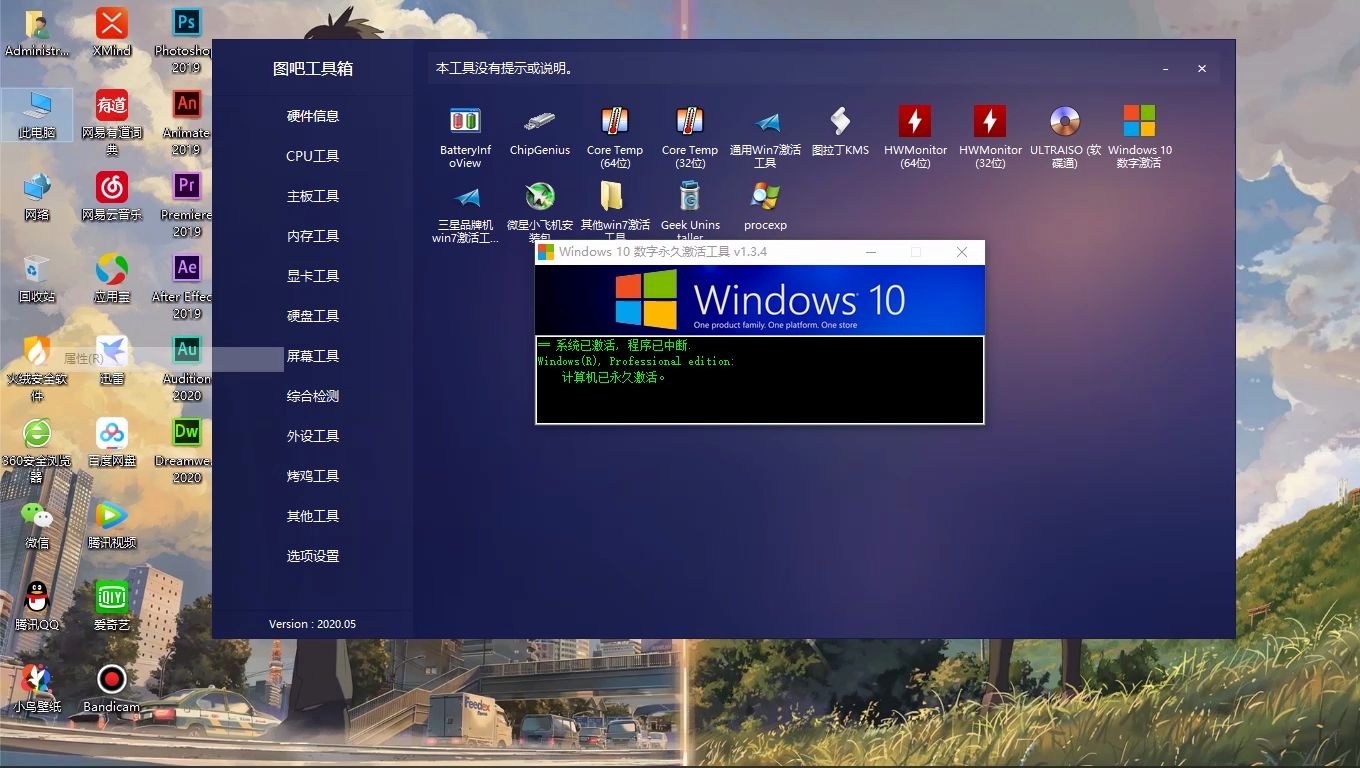
Task: Close the 图吧工具箱 window
Action: click(1202, 69)
